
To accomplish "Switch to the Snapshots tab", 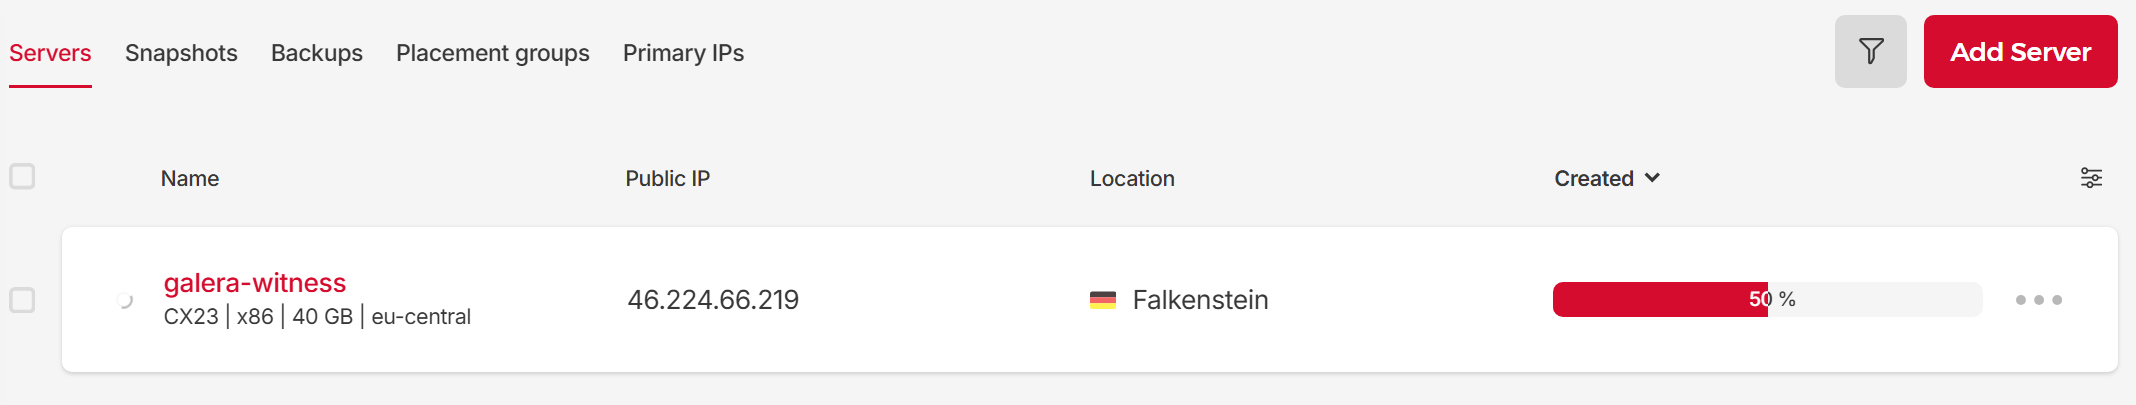I will 181,53.
